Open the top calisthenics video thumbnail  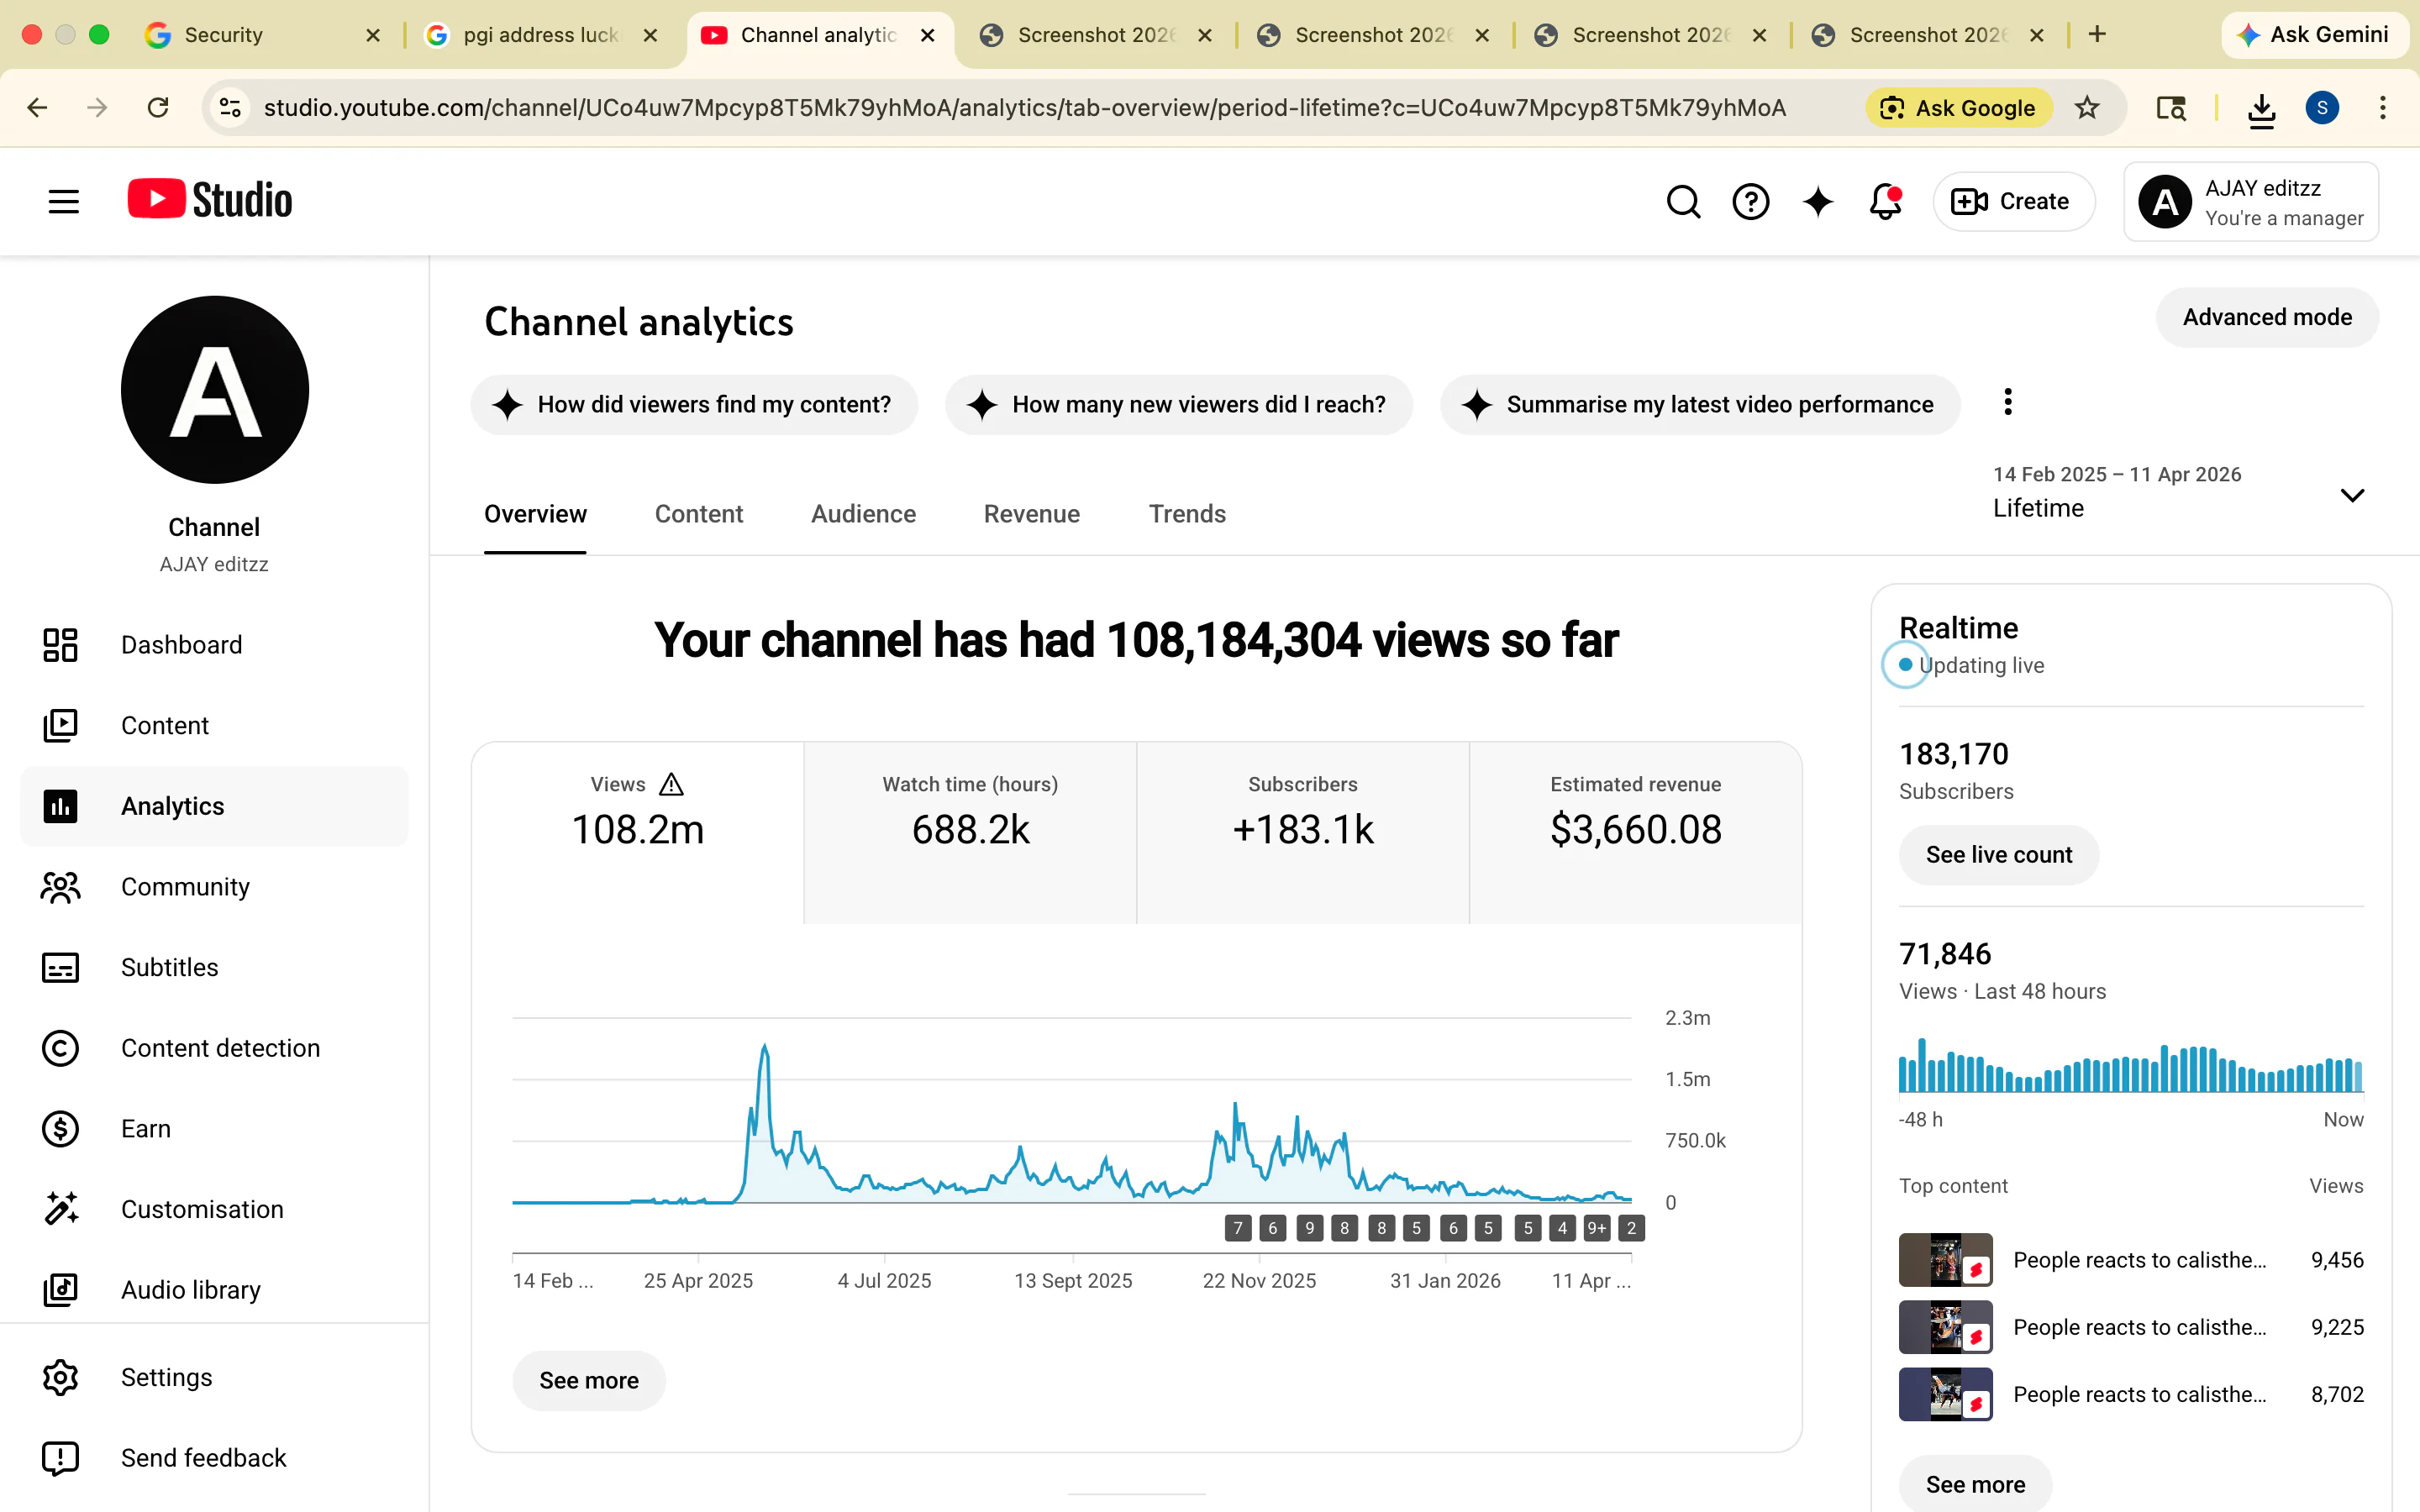click(x=1944, y=1260)
